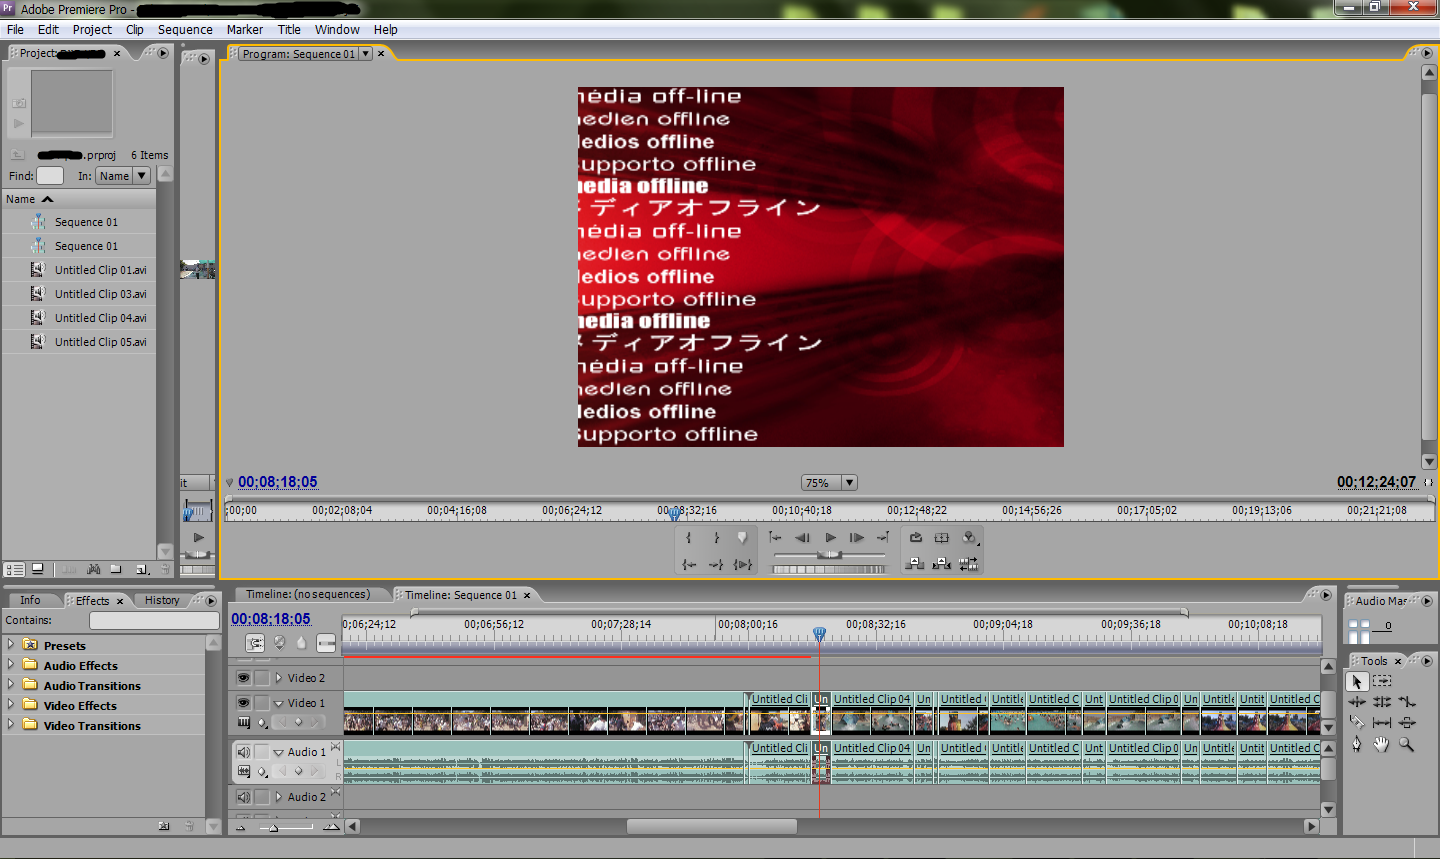Open the Trim monitor
The image size is (1440, 859).
969,565
